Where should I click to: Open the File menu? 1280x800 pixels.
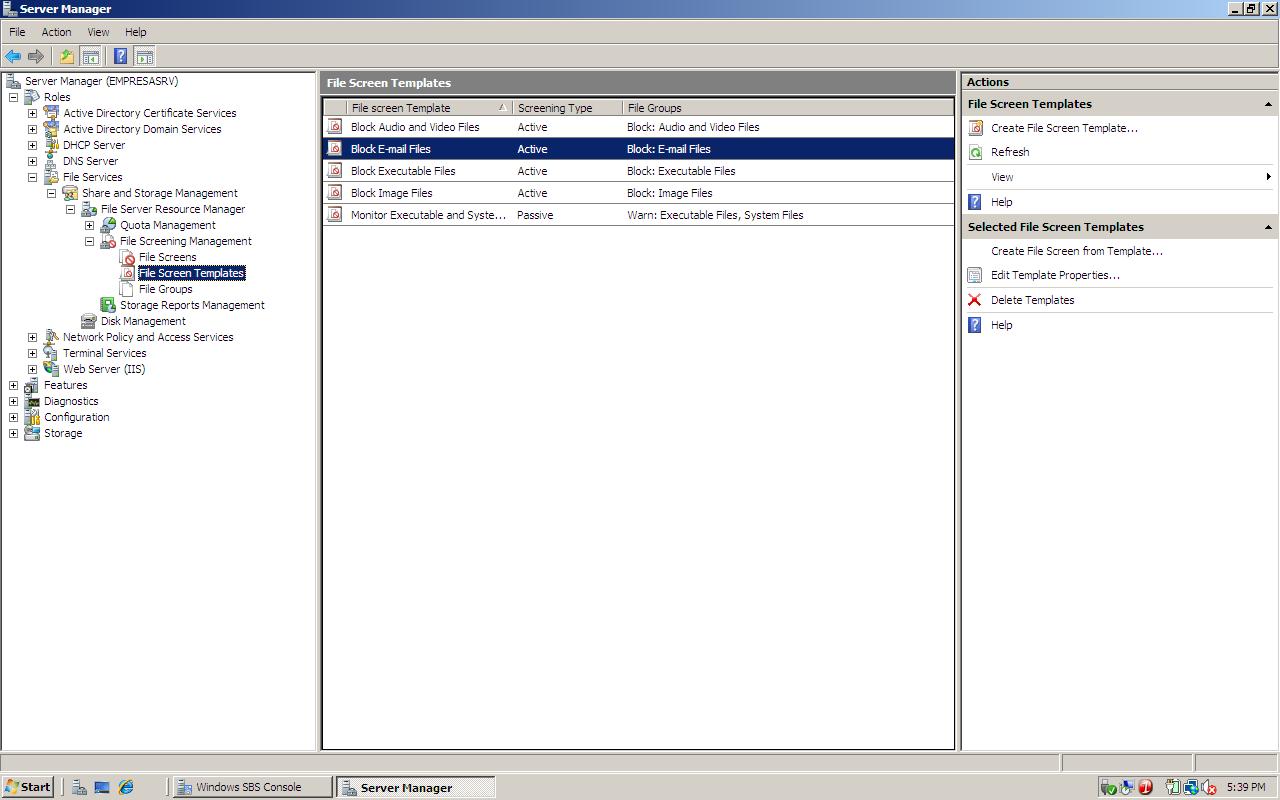tap(17, 32)
